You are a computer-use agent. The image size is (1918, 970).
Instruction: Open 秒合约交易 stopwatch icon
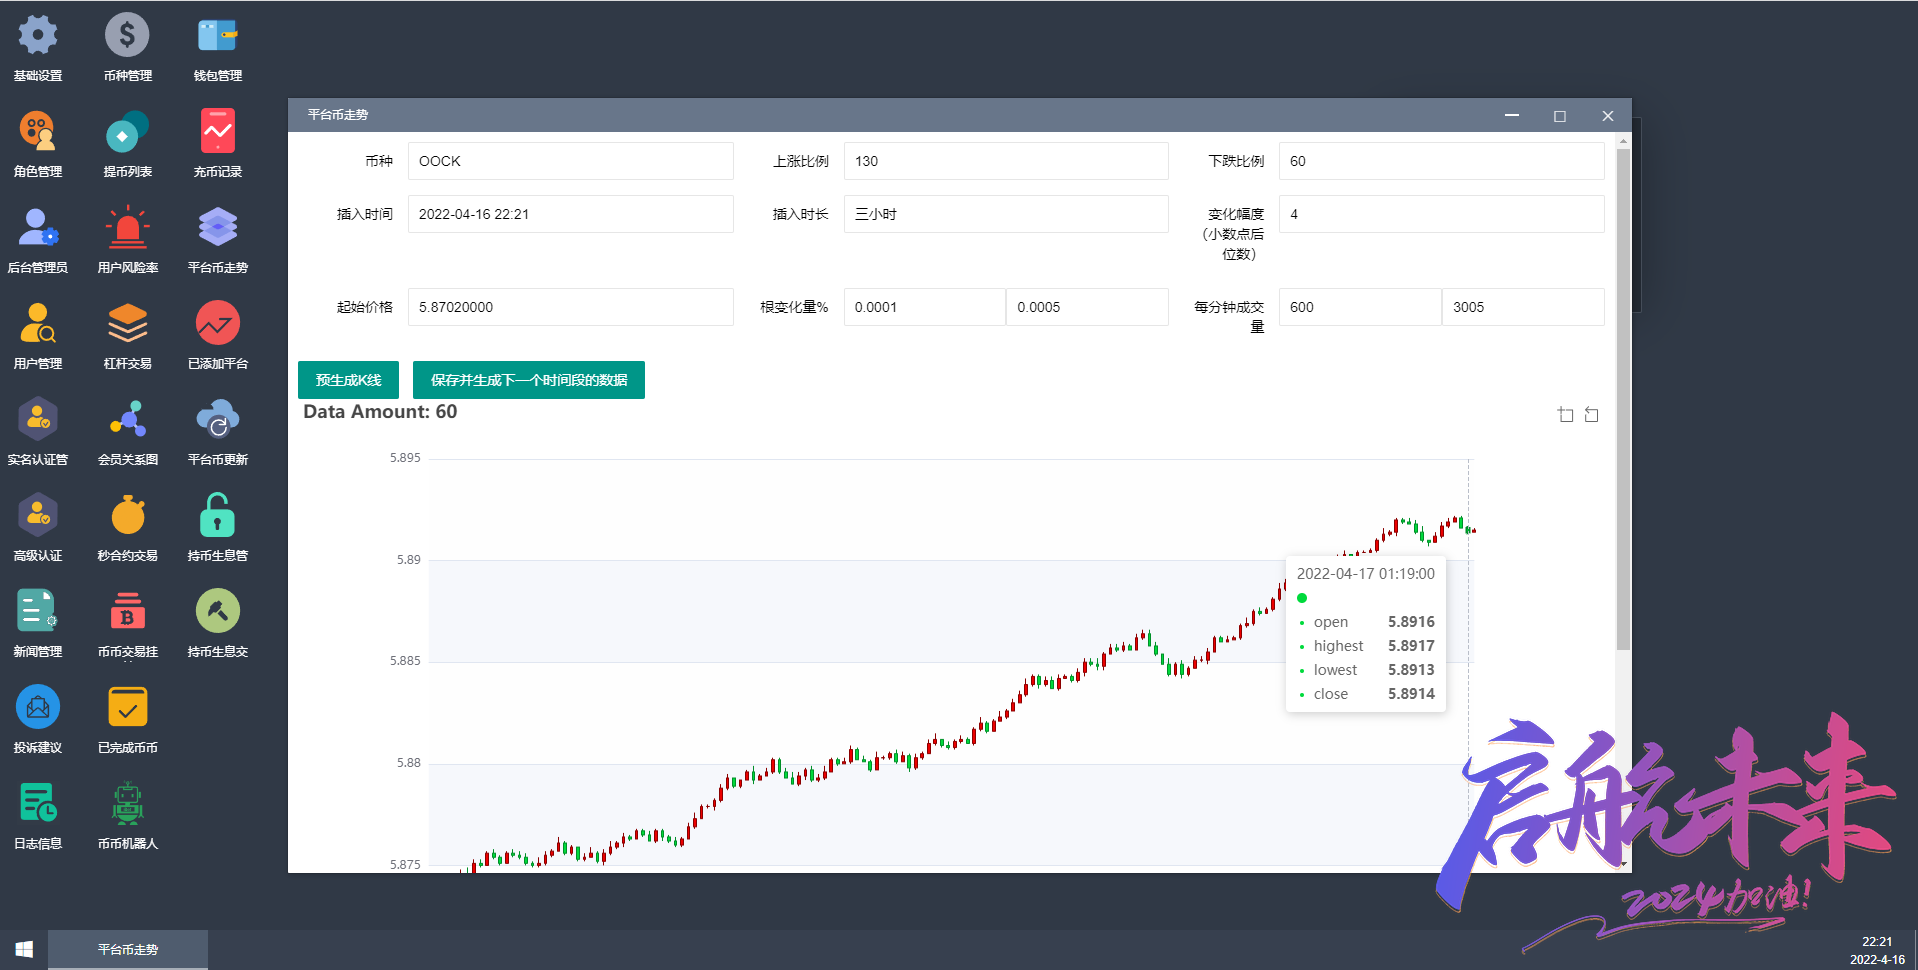click(127, 516)
